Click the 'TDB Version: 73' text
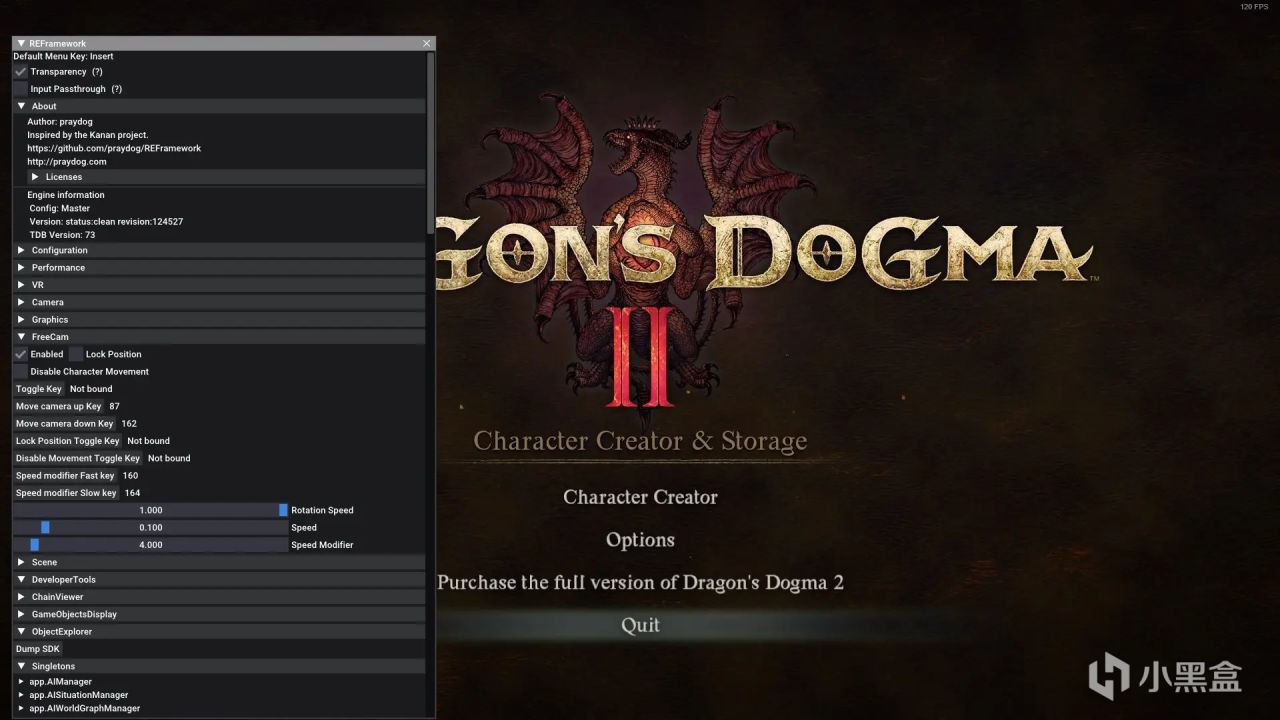 point(62,235)
